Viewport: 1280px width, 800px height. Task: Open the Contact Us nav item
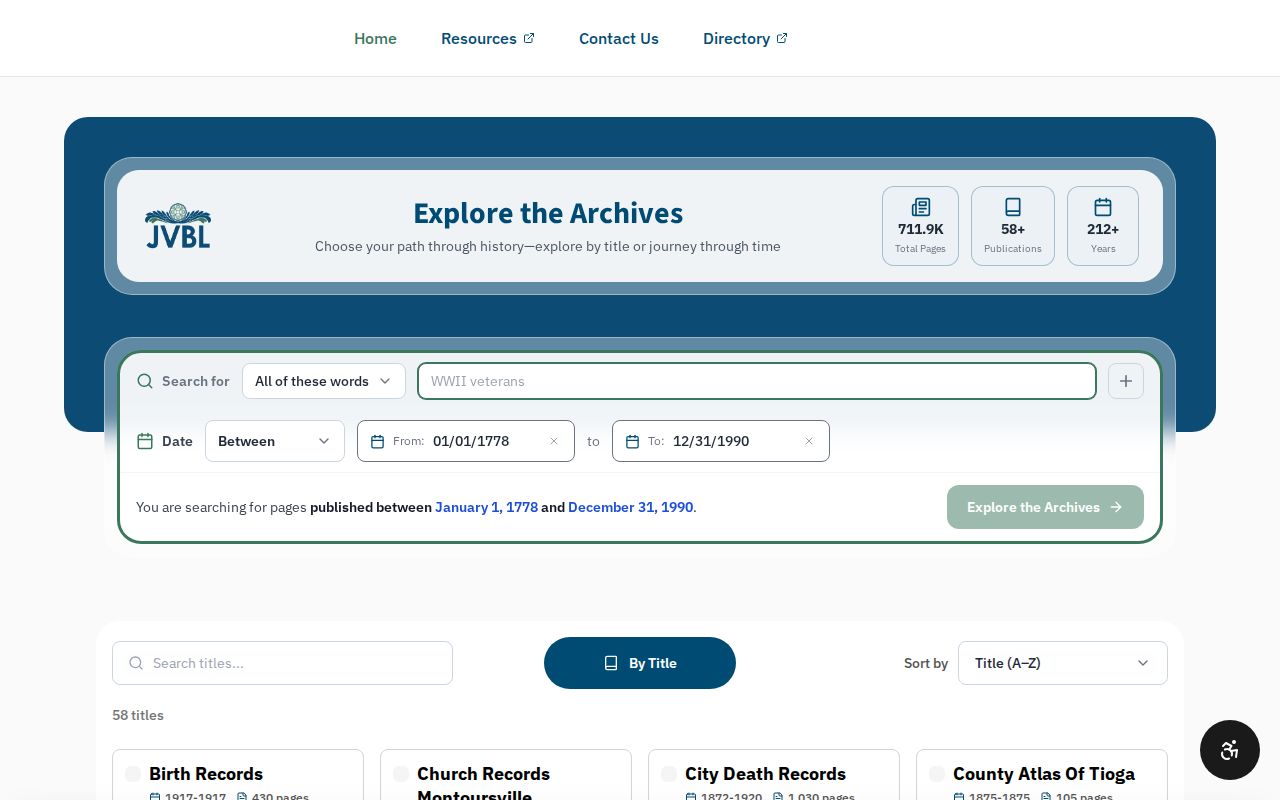coord(619,38)
